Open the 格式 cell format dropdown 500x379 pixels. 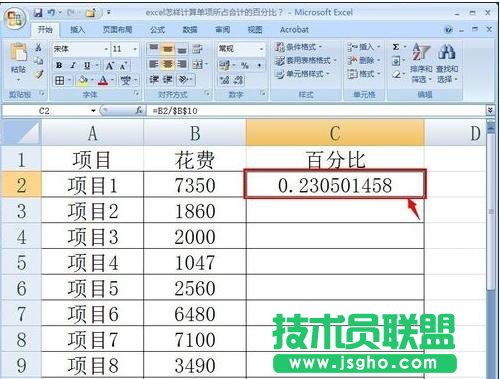[x=364, y=74]
